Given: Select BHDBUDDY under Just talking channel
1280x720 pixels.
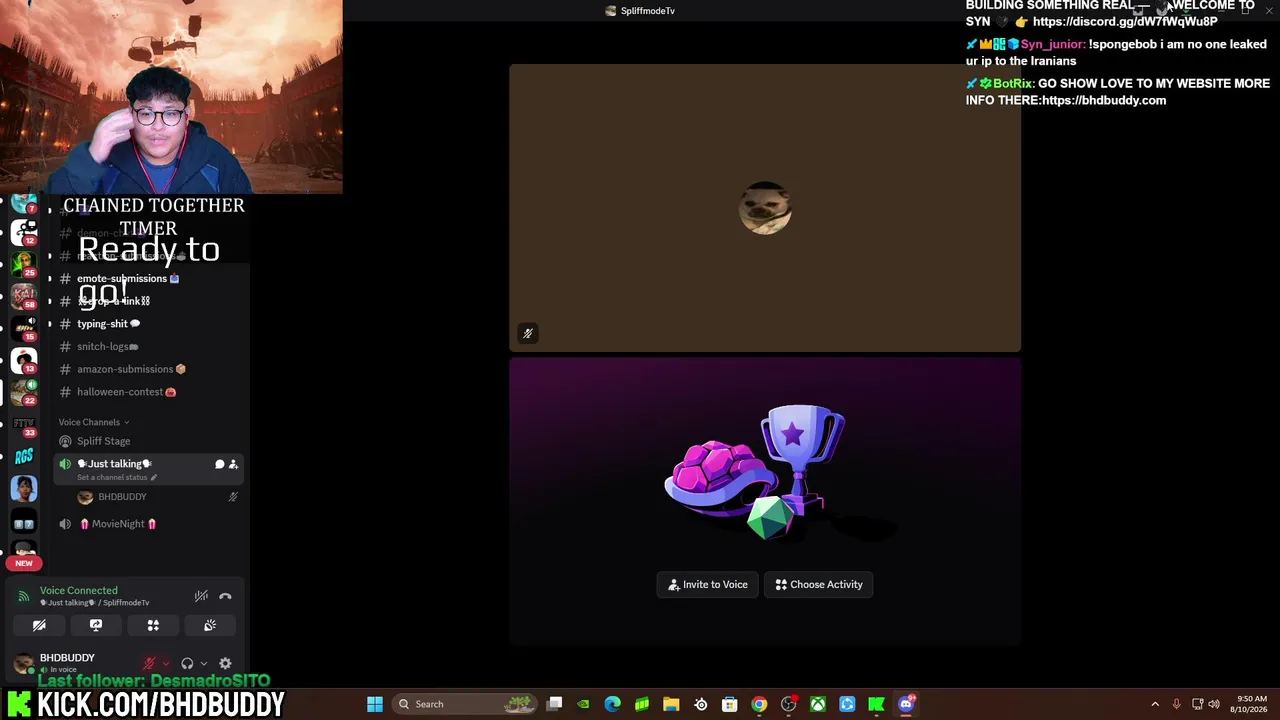Looking at the screenshot, I should (x=122, y=497).
